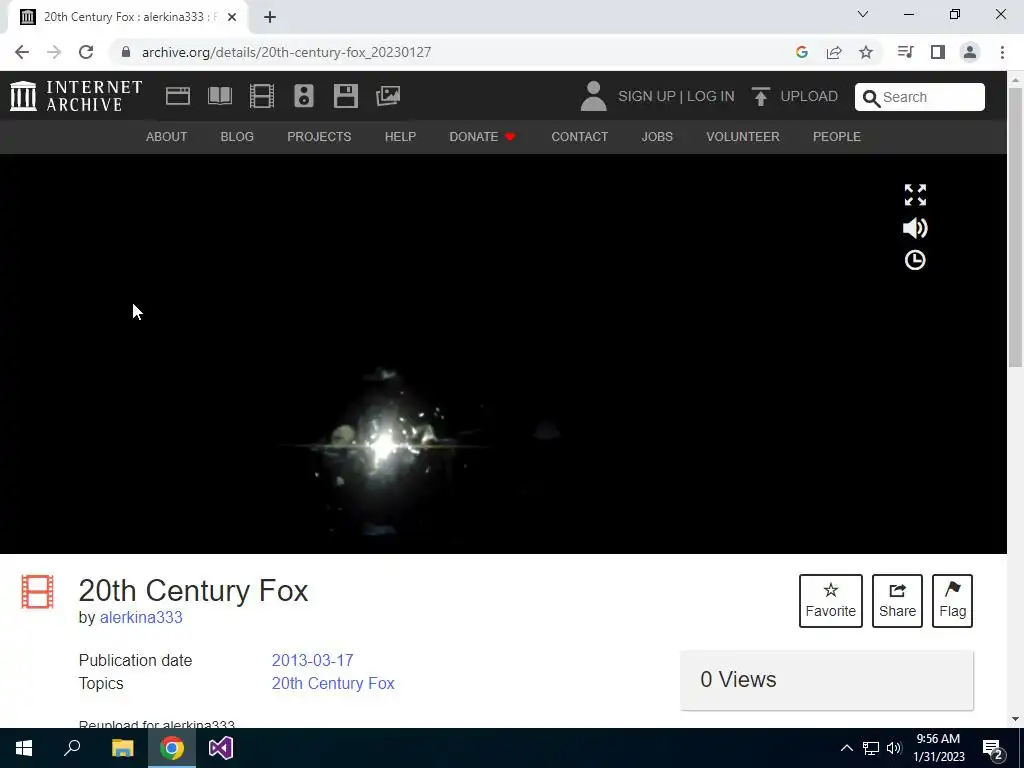This screenshot has height=768, width=1024.
Task: Toggle the Chrome side panel
Action: pos(938,52)
